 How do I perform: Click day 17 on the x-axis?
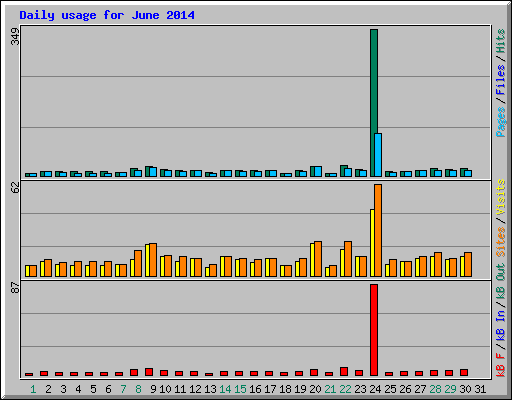(270, 389)
